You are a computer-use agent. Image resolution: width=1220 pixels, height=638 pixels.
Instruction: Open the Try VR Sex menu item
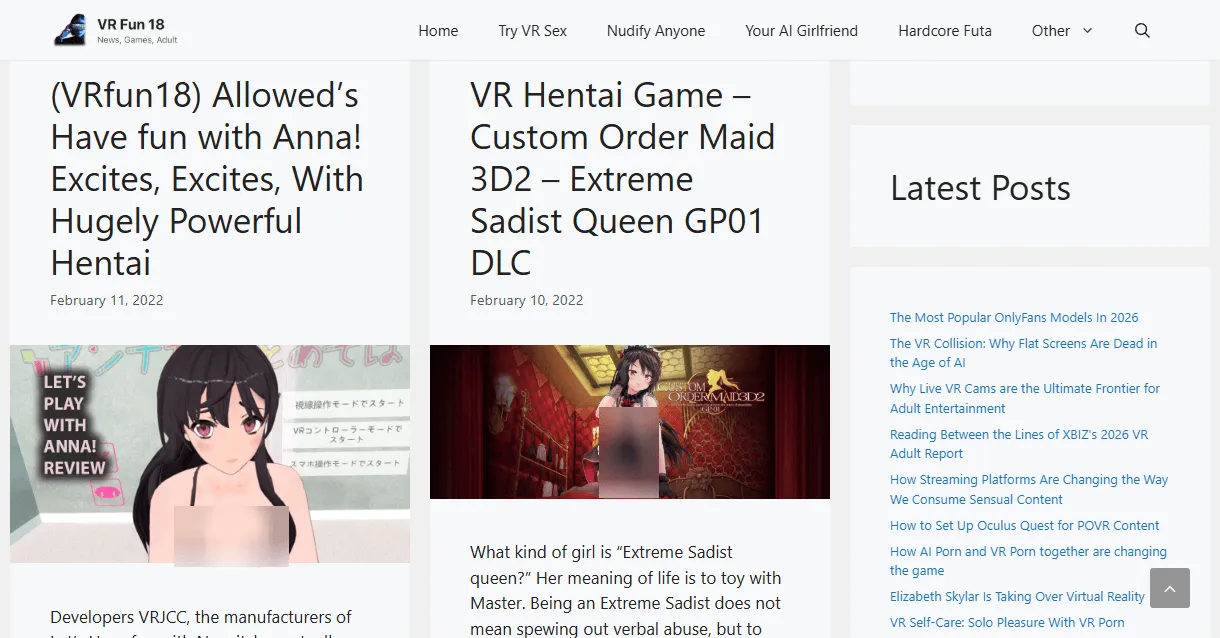tap(532, 31)
